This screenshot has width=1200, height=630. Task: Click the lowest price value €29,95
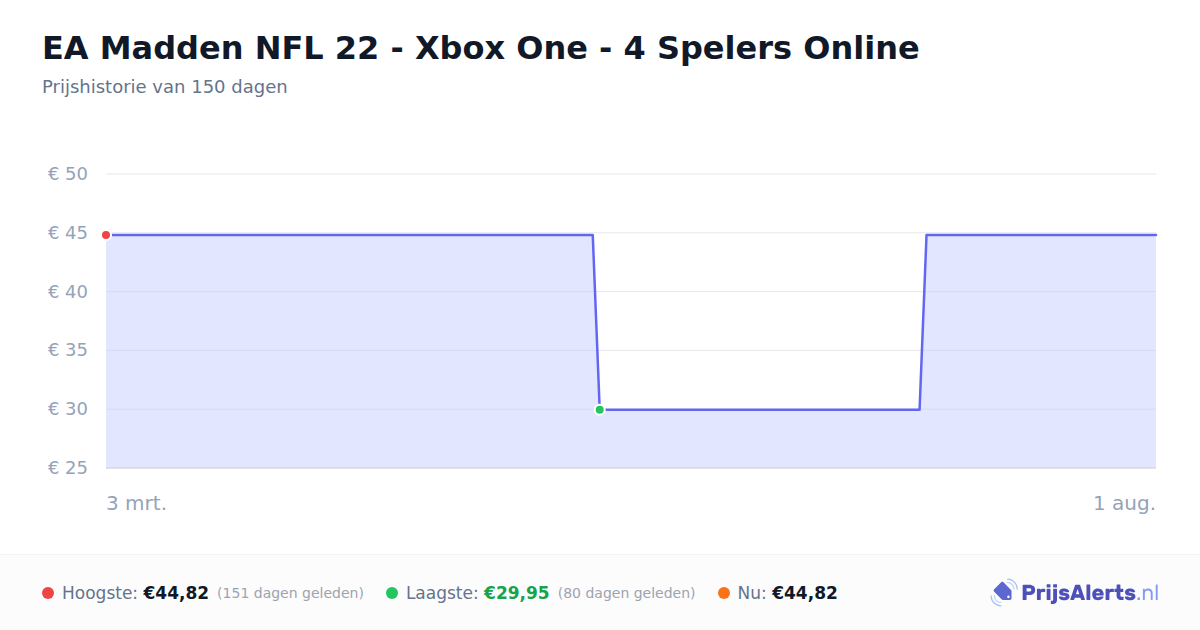pyautogui.click(x=517, y=593)
